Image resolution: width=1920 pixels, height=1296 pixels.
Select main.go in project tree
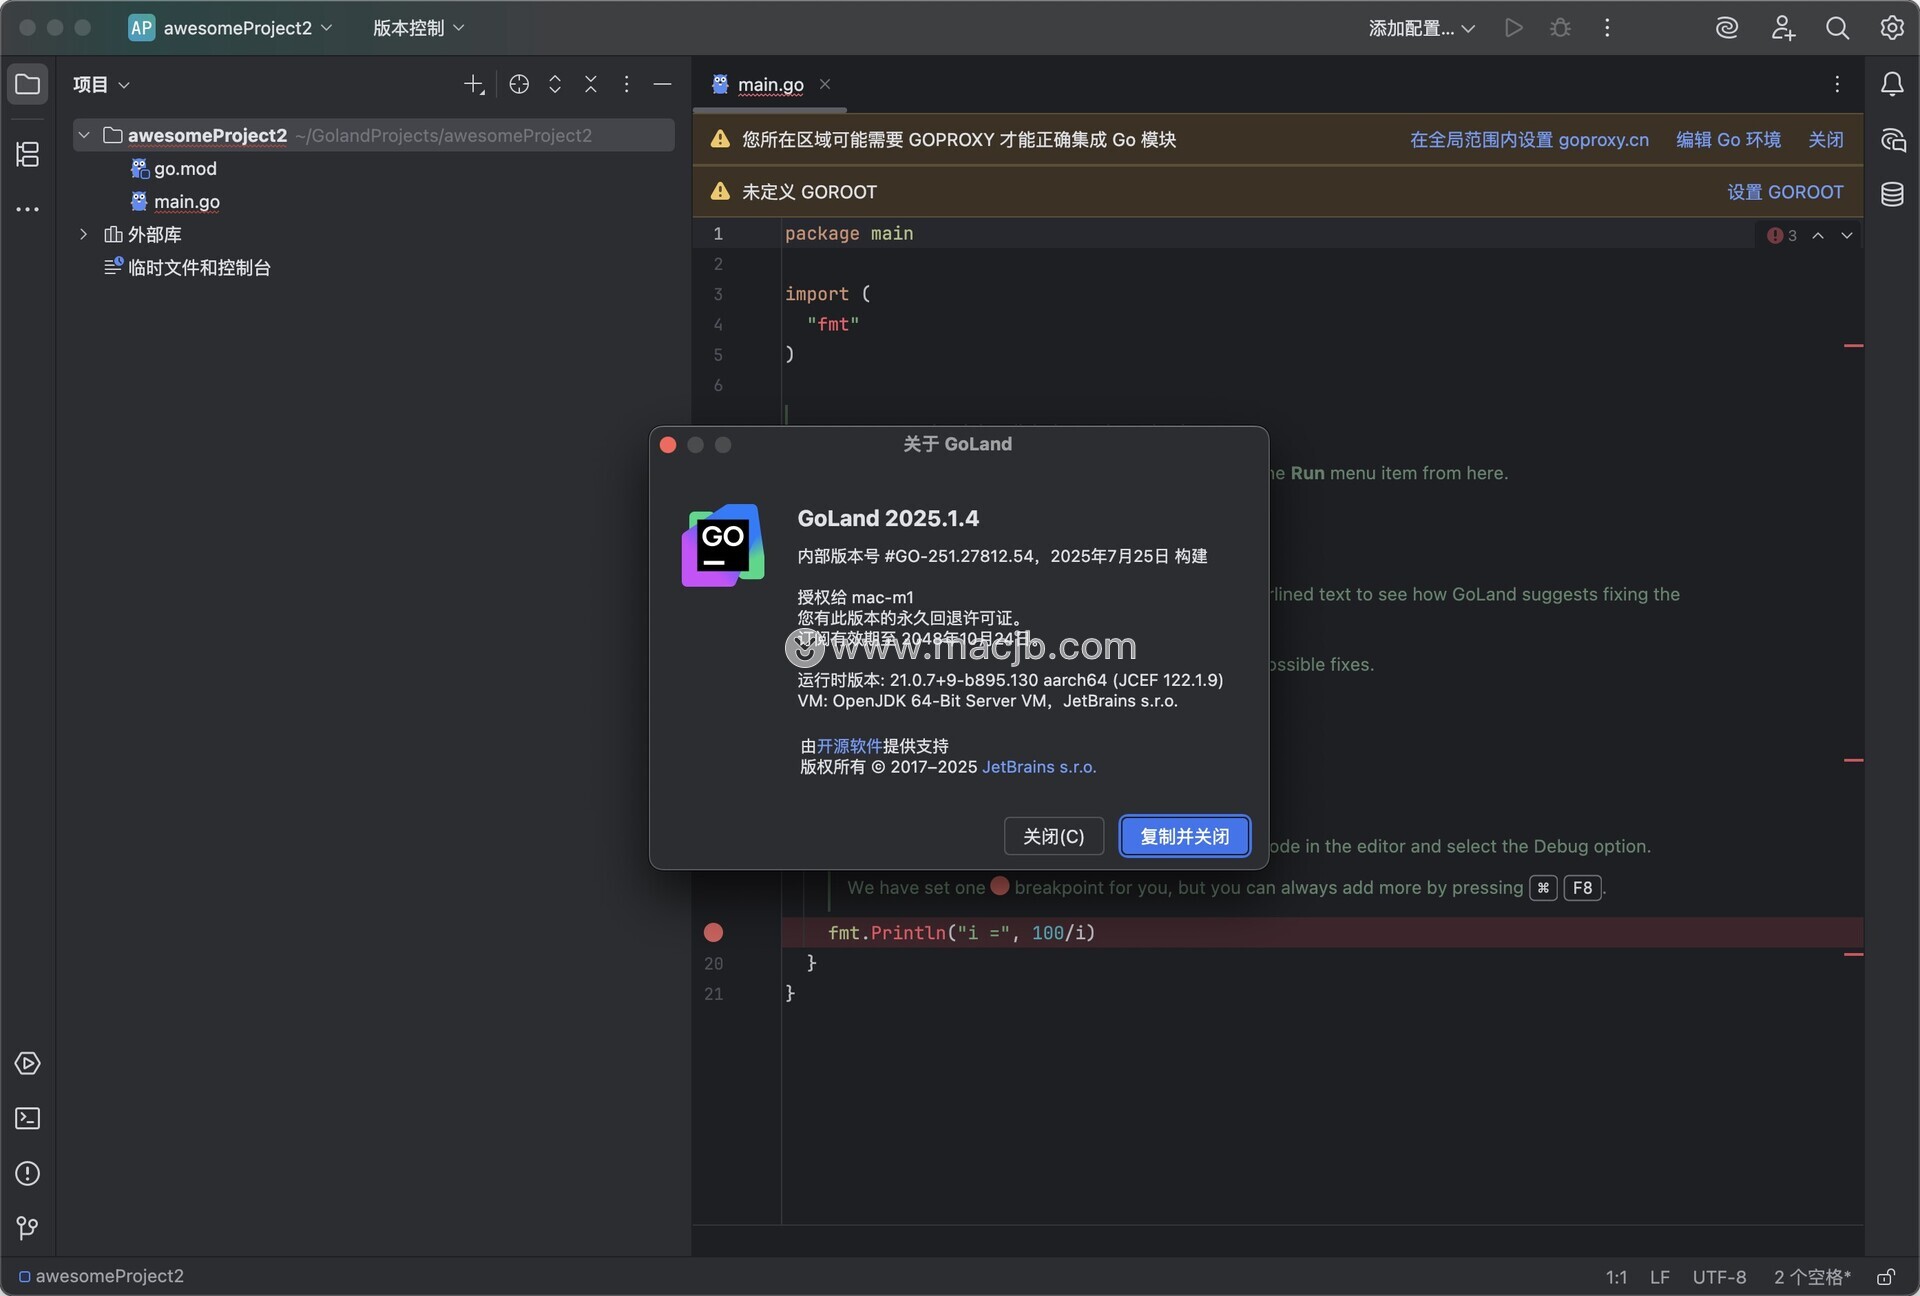[175, 201]
